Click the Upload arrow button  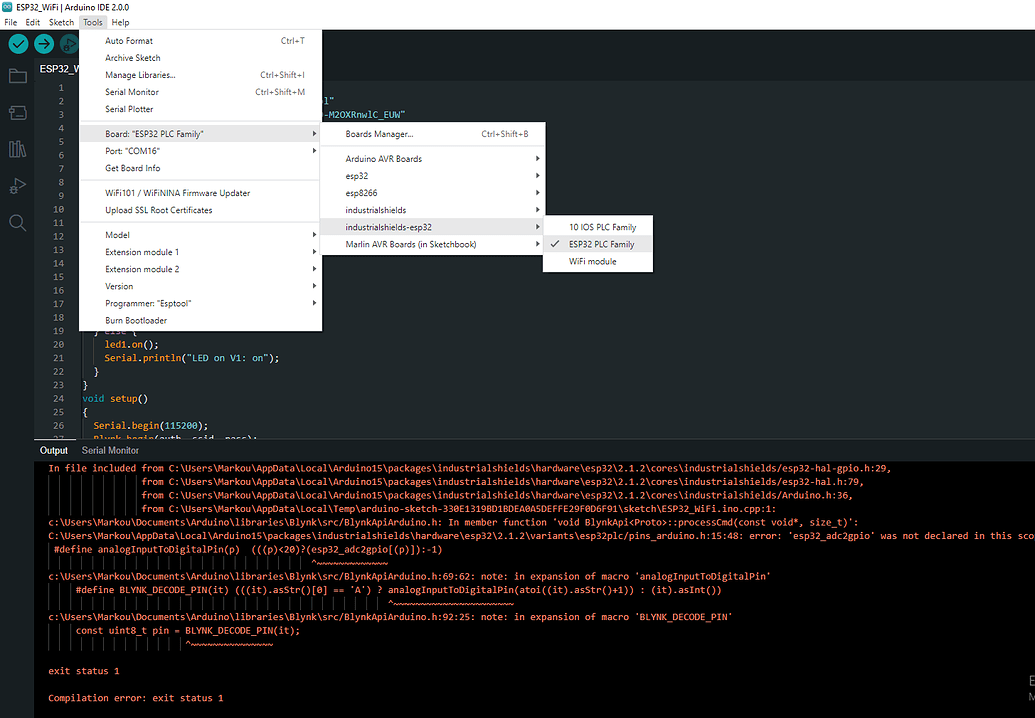coord(44,44)
